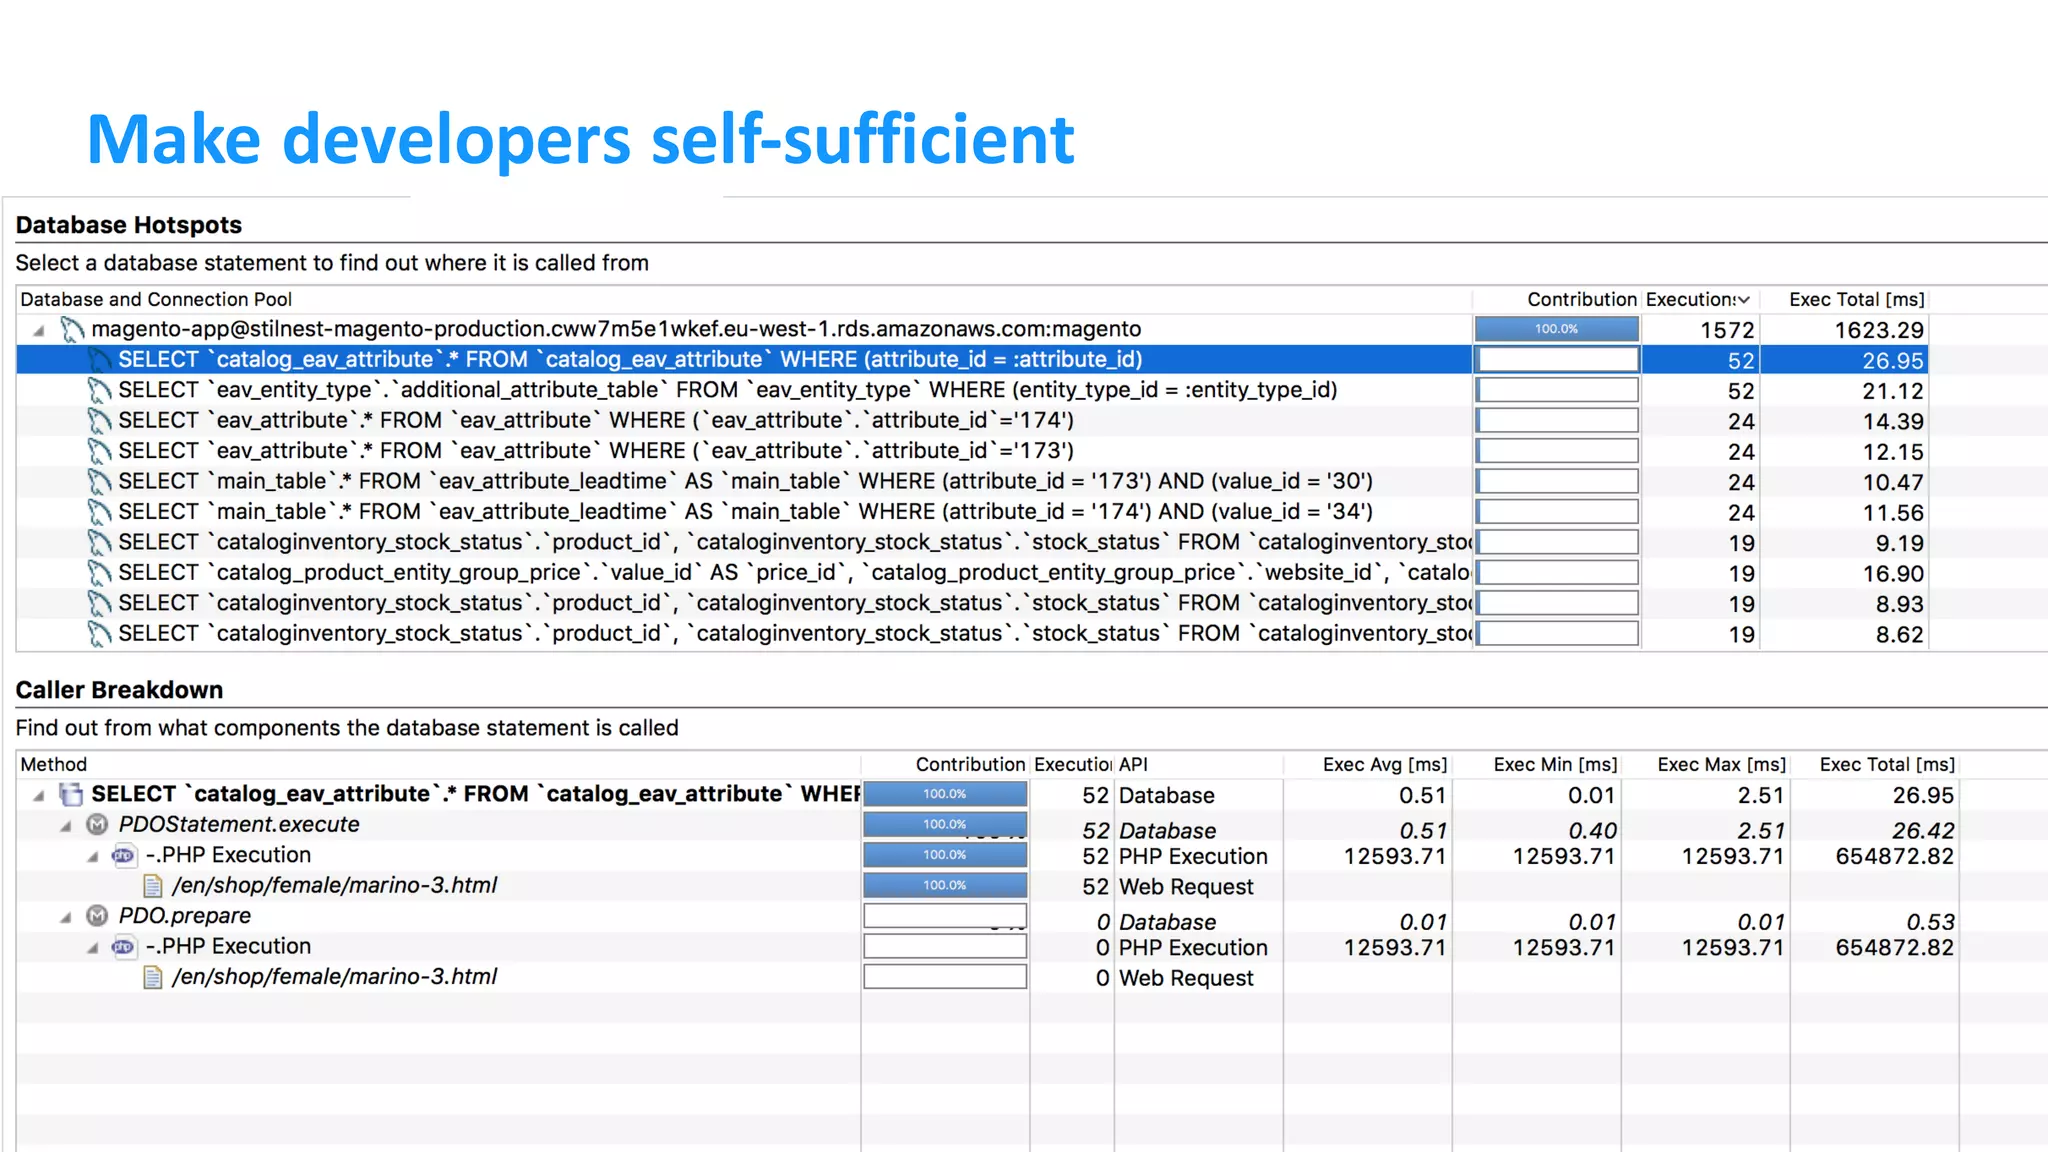The height and width of the screenshot is (1152, 2048).
Task: Click the page icon of marino-3.html under PDO.prepare
Action: [x=153, y=977]
